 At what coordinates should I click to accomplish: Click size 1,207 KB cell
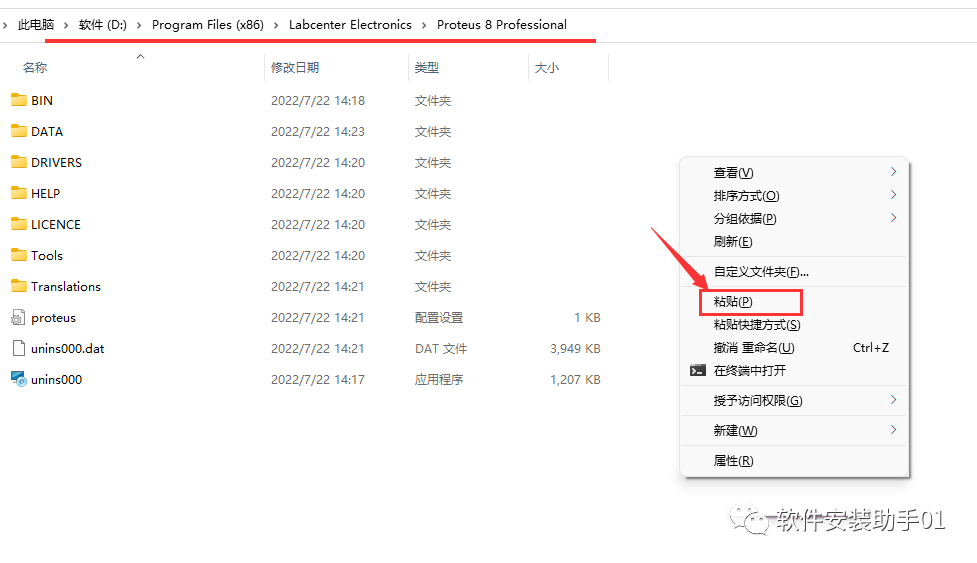click(575, 379)
